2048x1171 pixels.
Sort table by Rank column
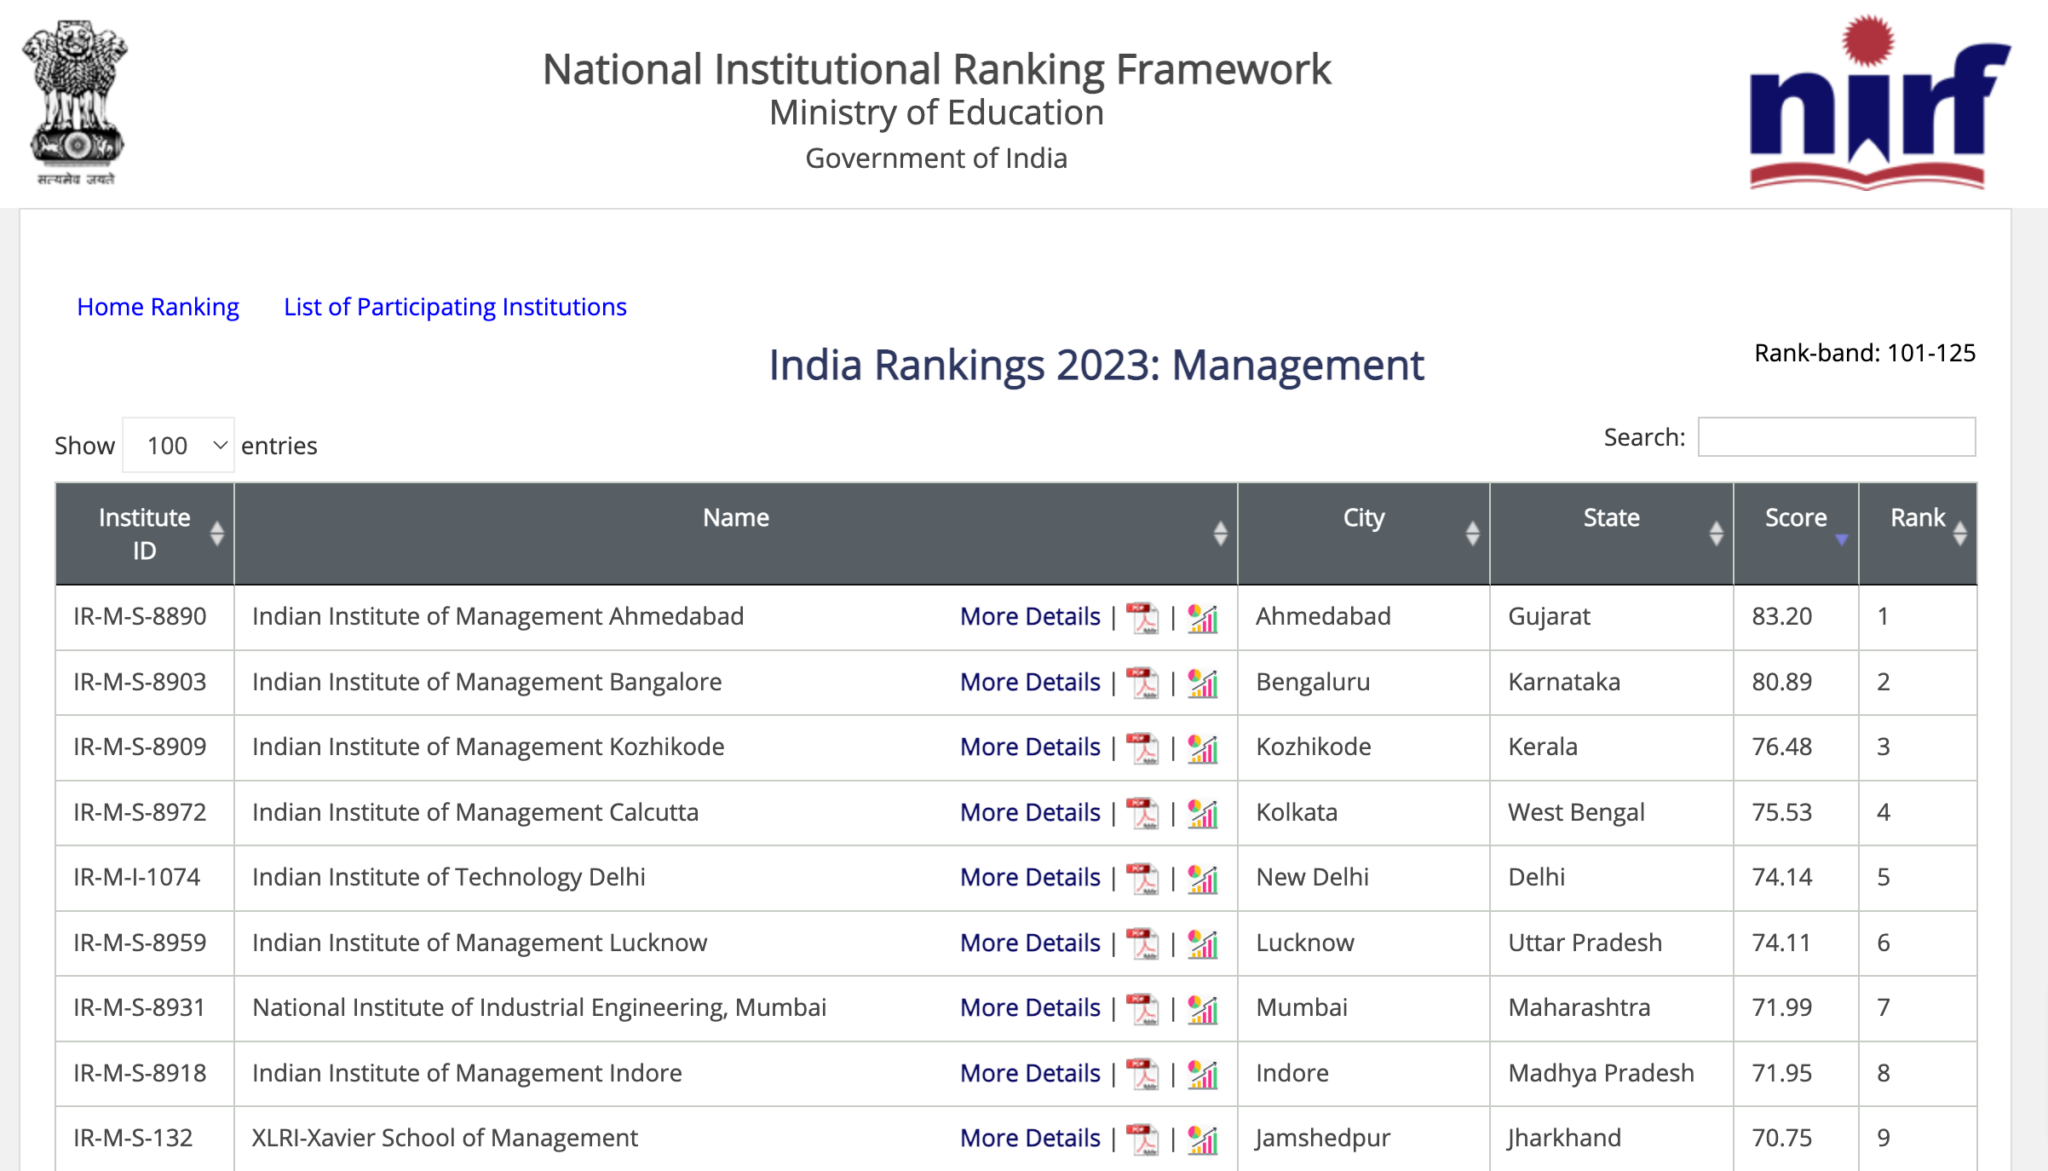[1917, 533]
